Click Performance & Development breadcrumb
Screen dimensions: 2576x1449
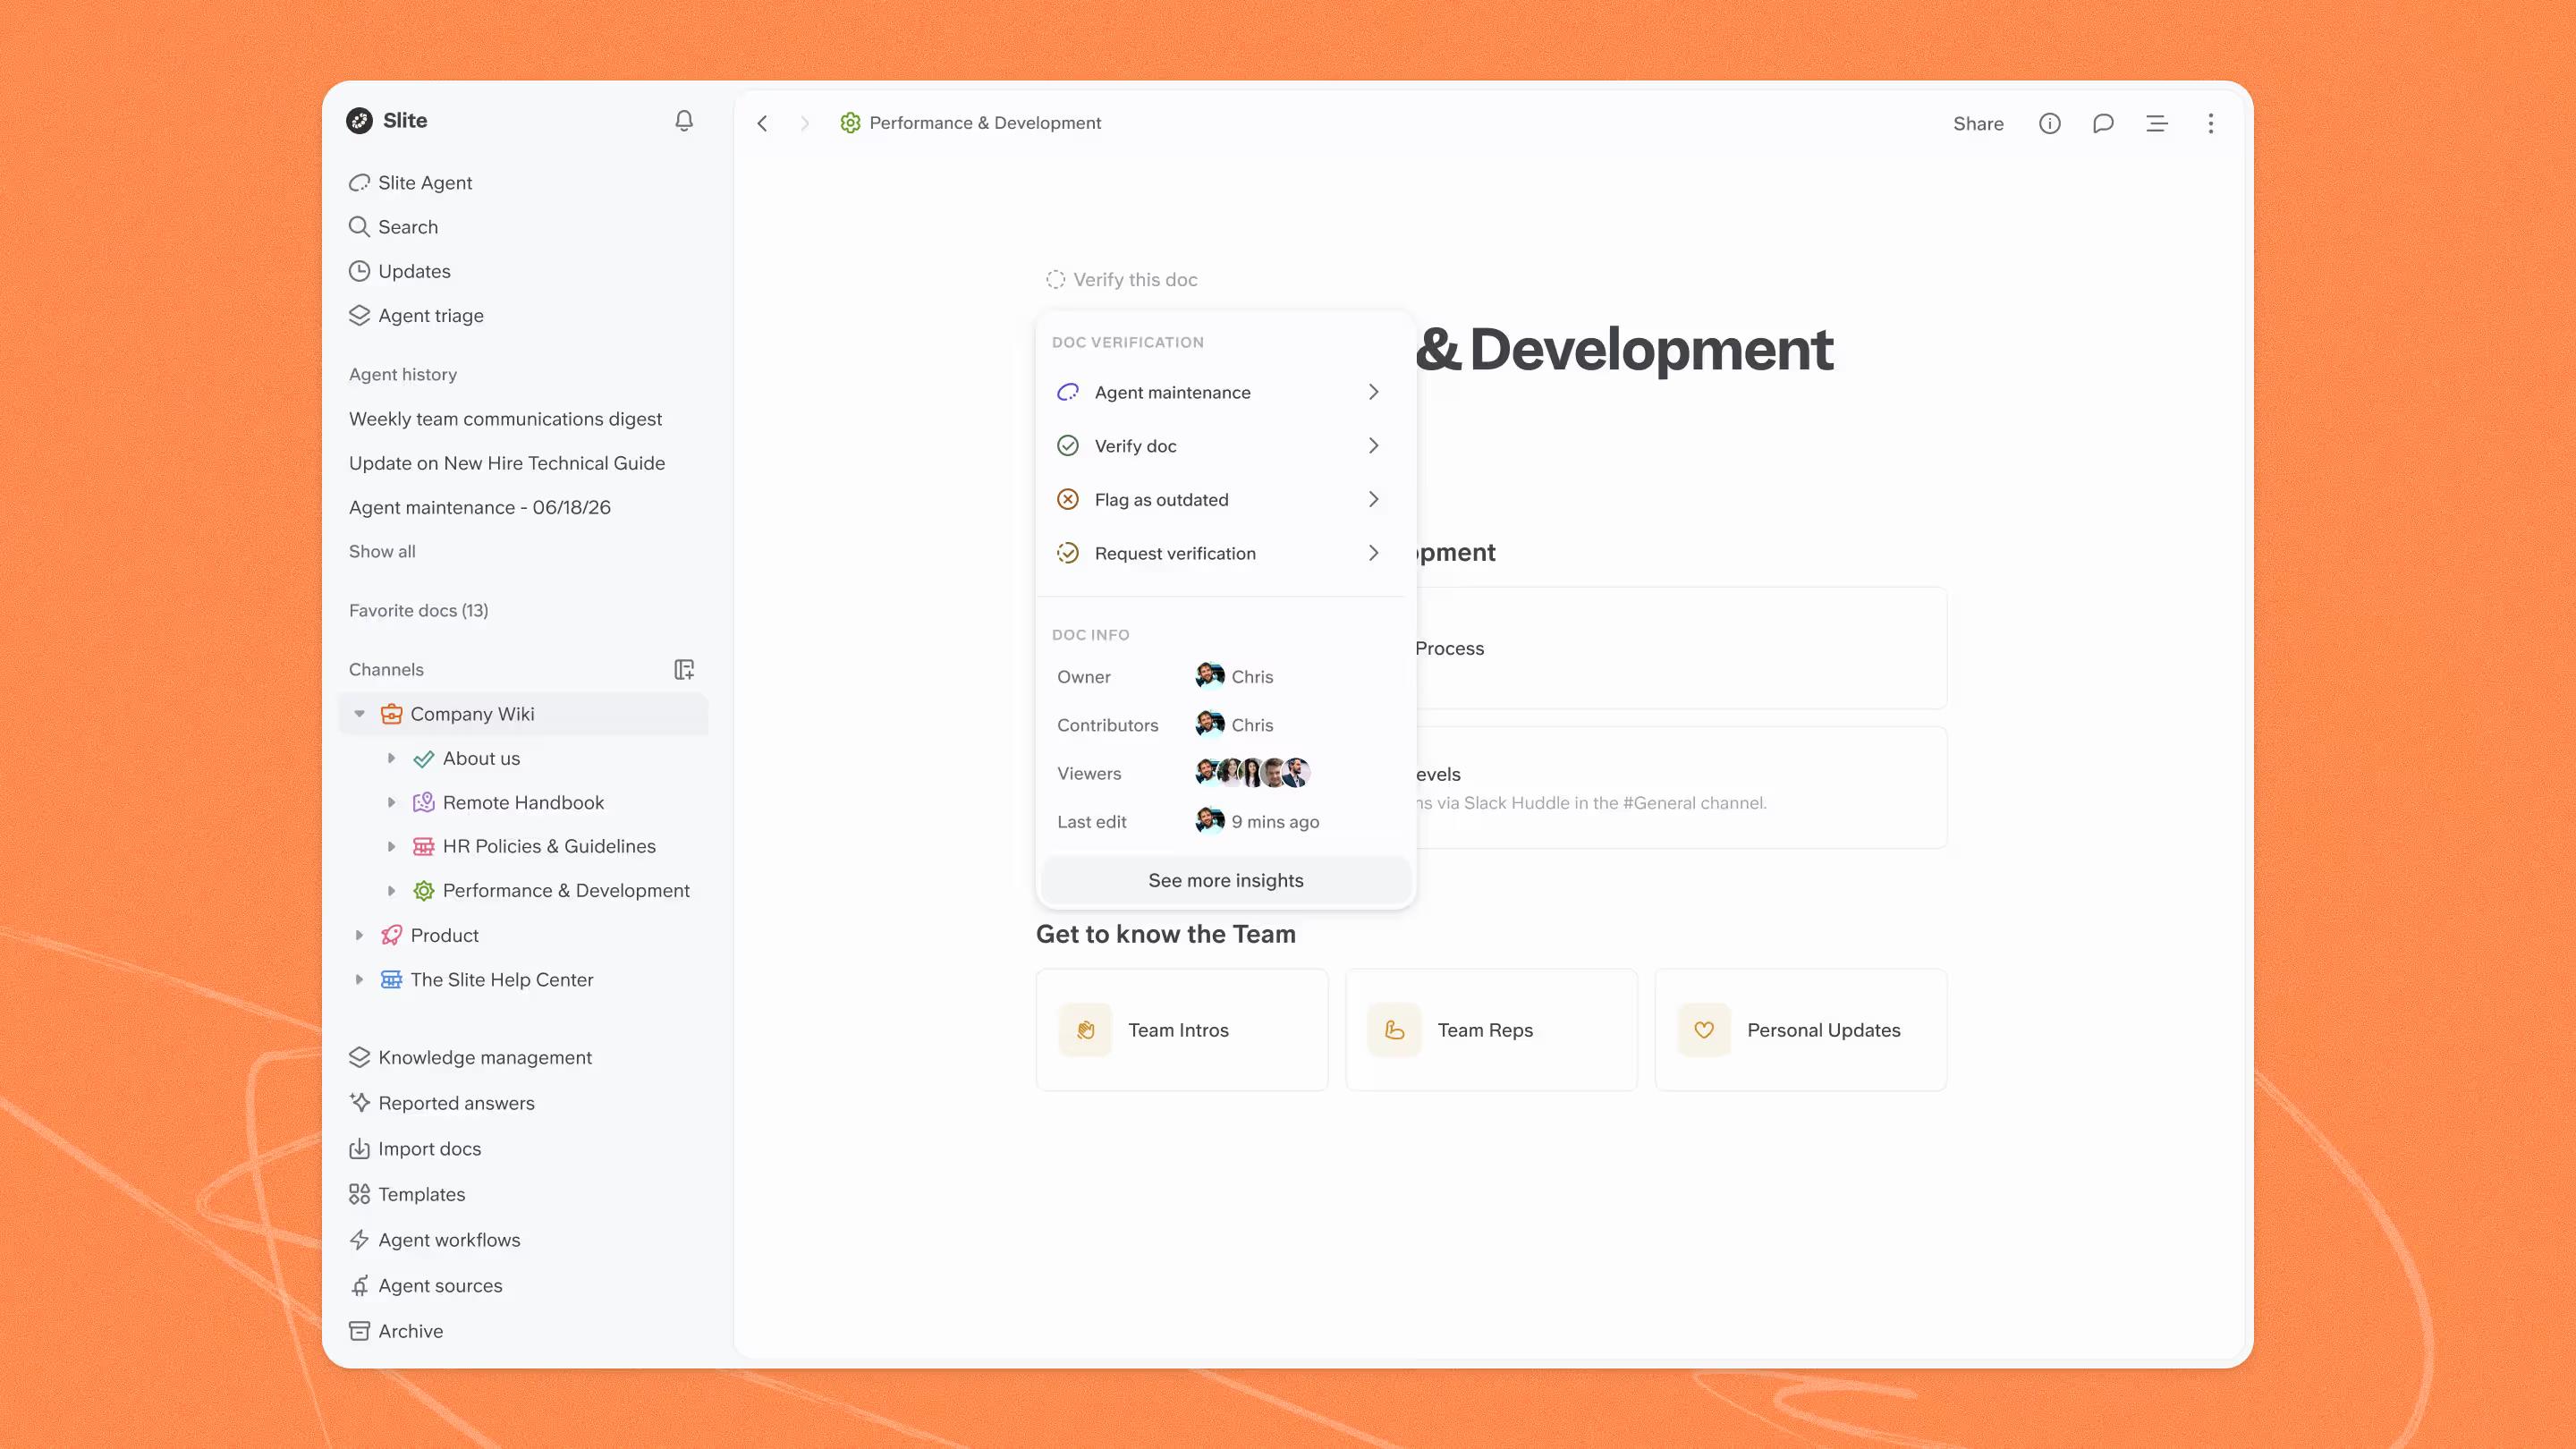(x=970, y=123)
